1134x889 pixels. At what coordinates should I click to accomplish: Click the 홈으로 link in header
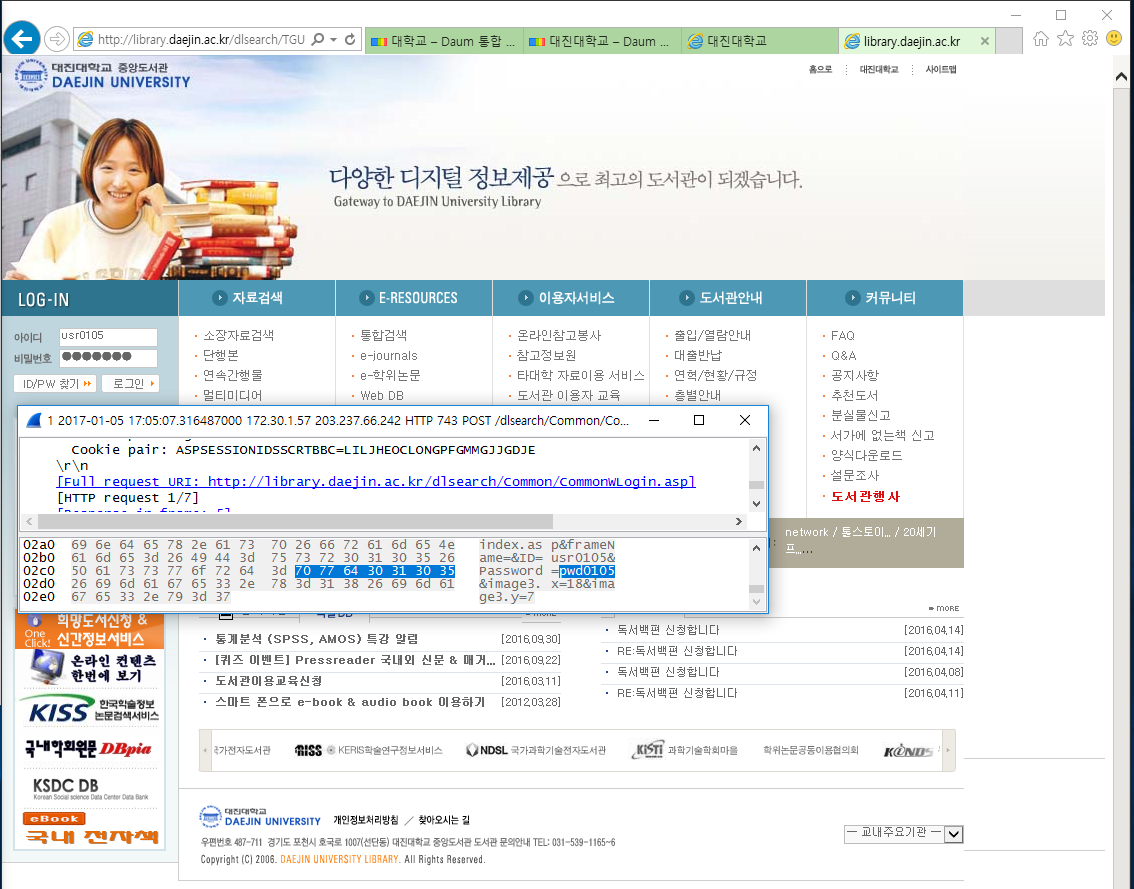[x=820, y=69]
